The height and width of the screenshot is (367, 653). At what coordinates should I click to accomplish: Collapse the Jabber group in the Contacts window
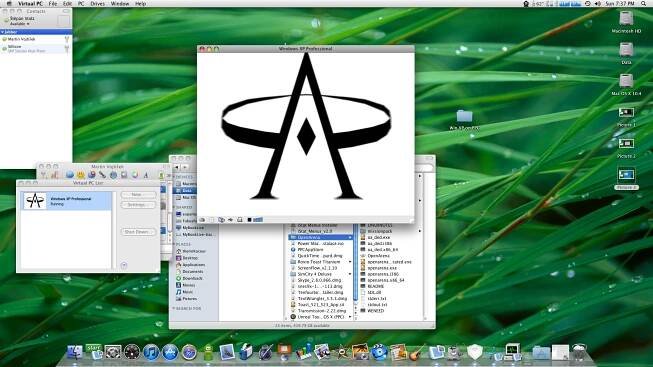[2, 32]
